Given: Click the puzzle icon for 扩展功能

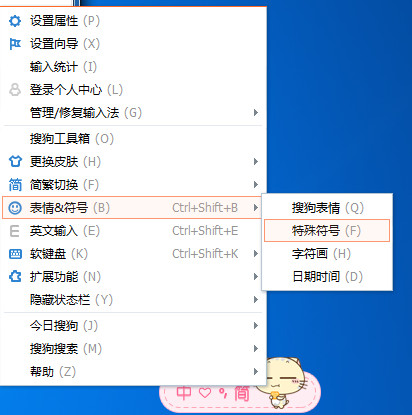Looking at the screenshot, I should pos(15,277).
